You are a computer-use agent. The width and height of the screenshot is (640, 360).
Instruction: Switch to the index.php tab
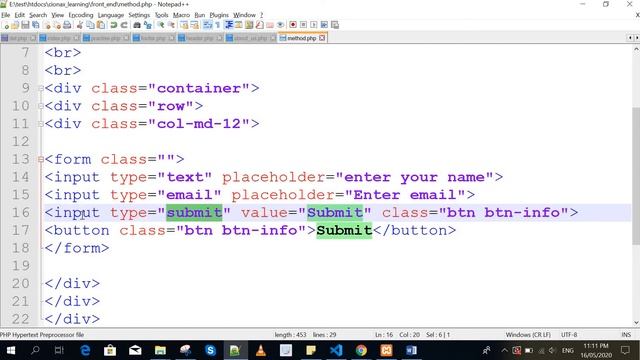coord(60,38)
